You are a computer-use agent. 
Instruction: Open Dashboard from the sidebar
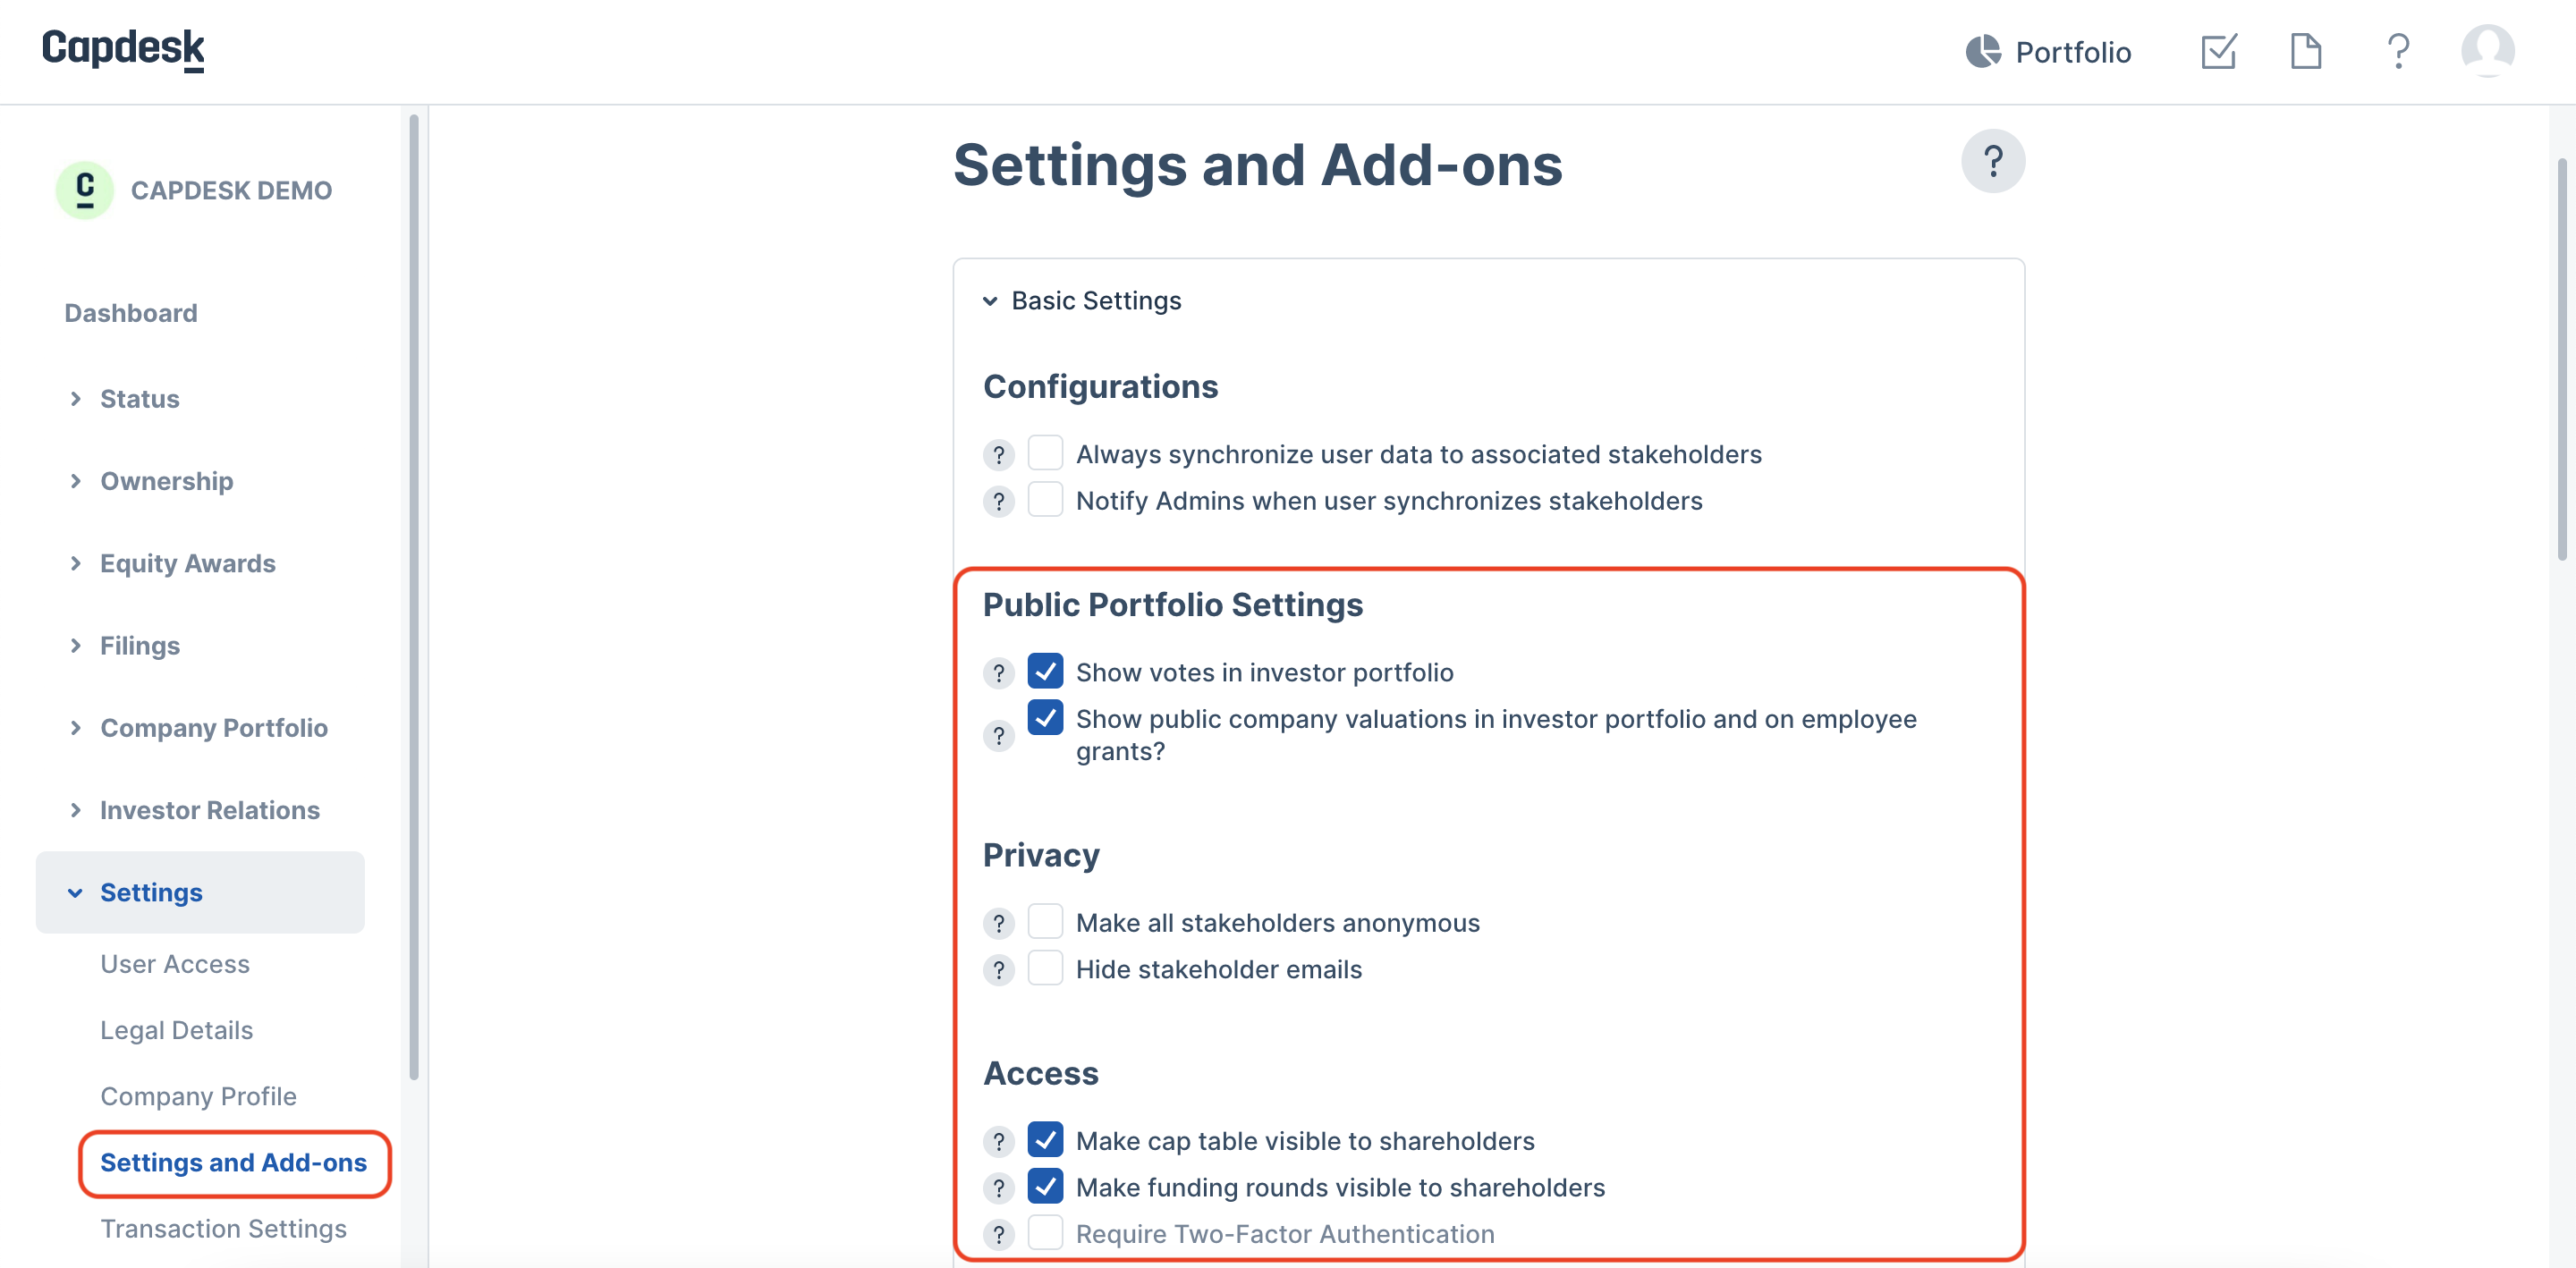pyautogui.click(x=131, y=313)
